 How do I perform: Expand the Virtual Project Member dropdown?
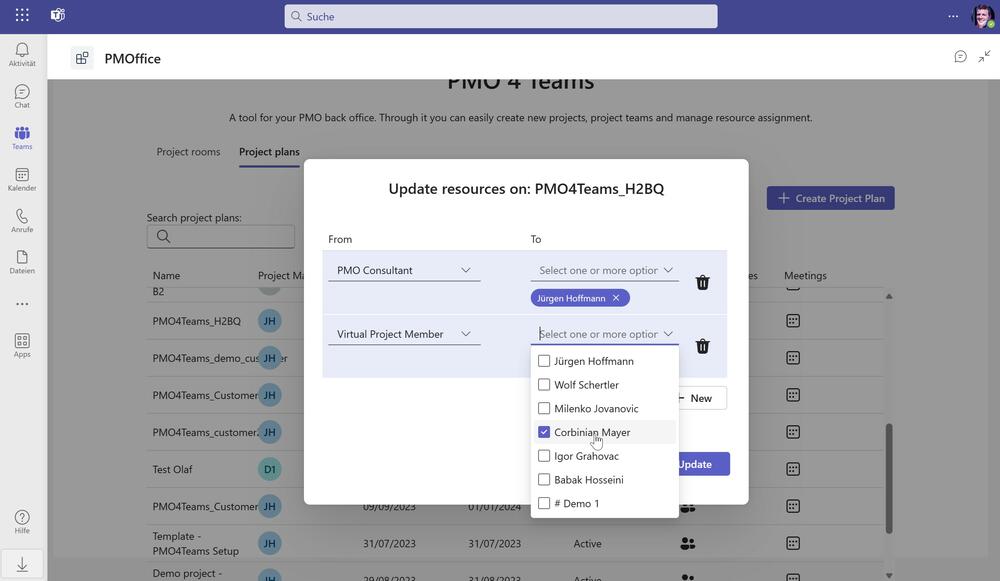click(x=404, y=334)
